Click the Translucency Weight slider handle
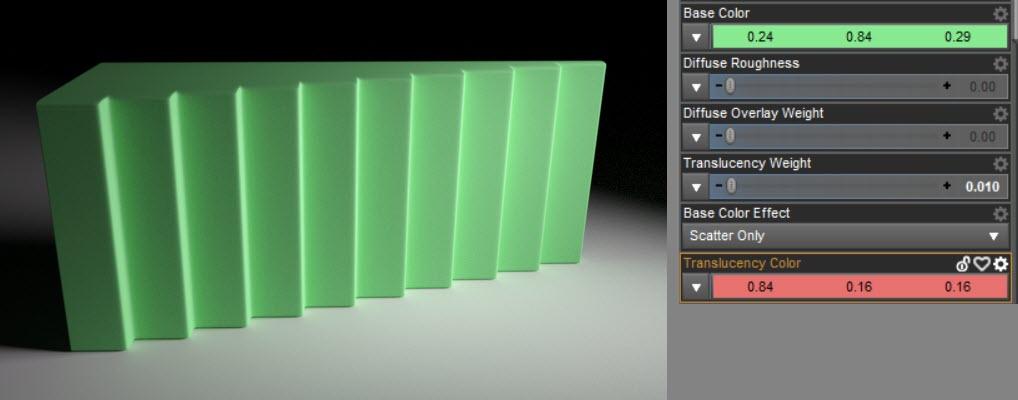The image size is (1018, 400). pyautogui.click(x=732, y=186)
